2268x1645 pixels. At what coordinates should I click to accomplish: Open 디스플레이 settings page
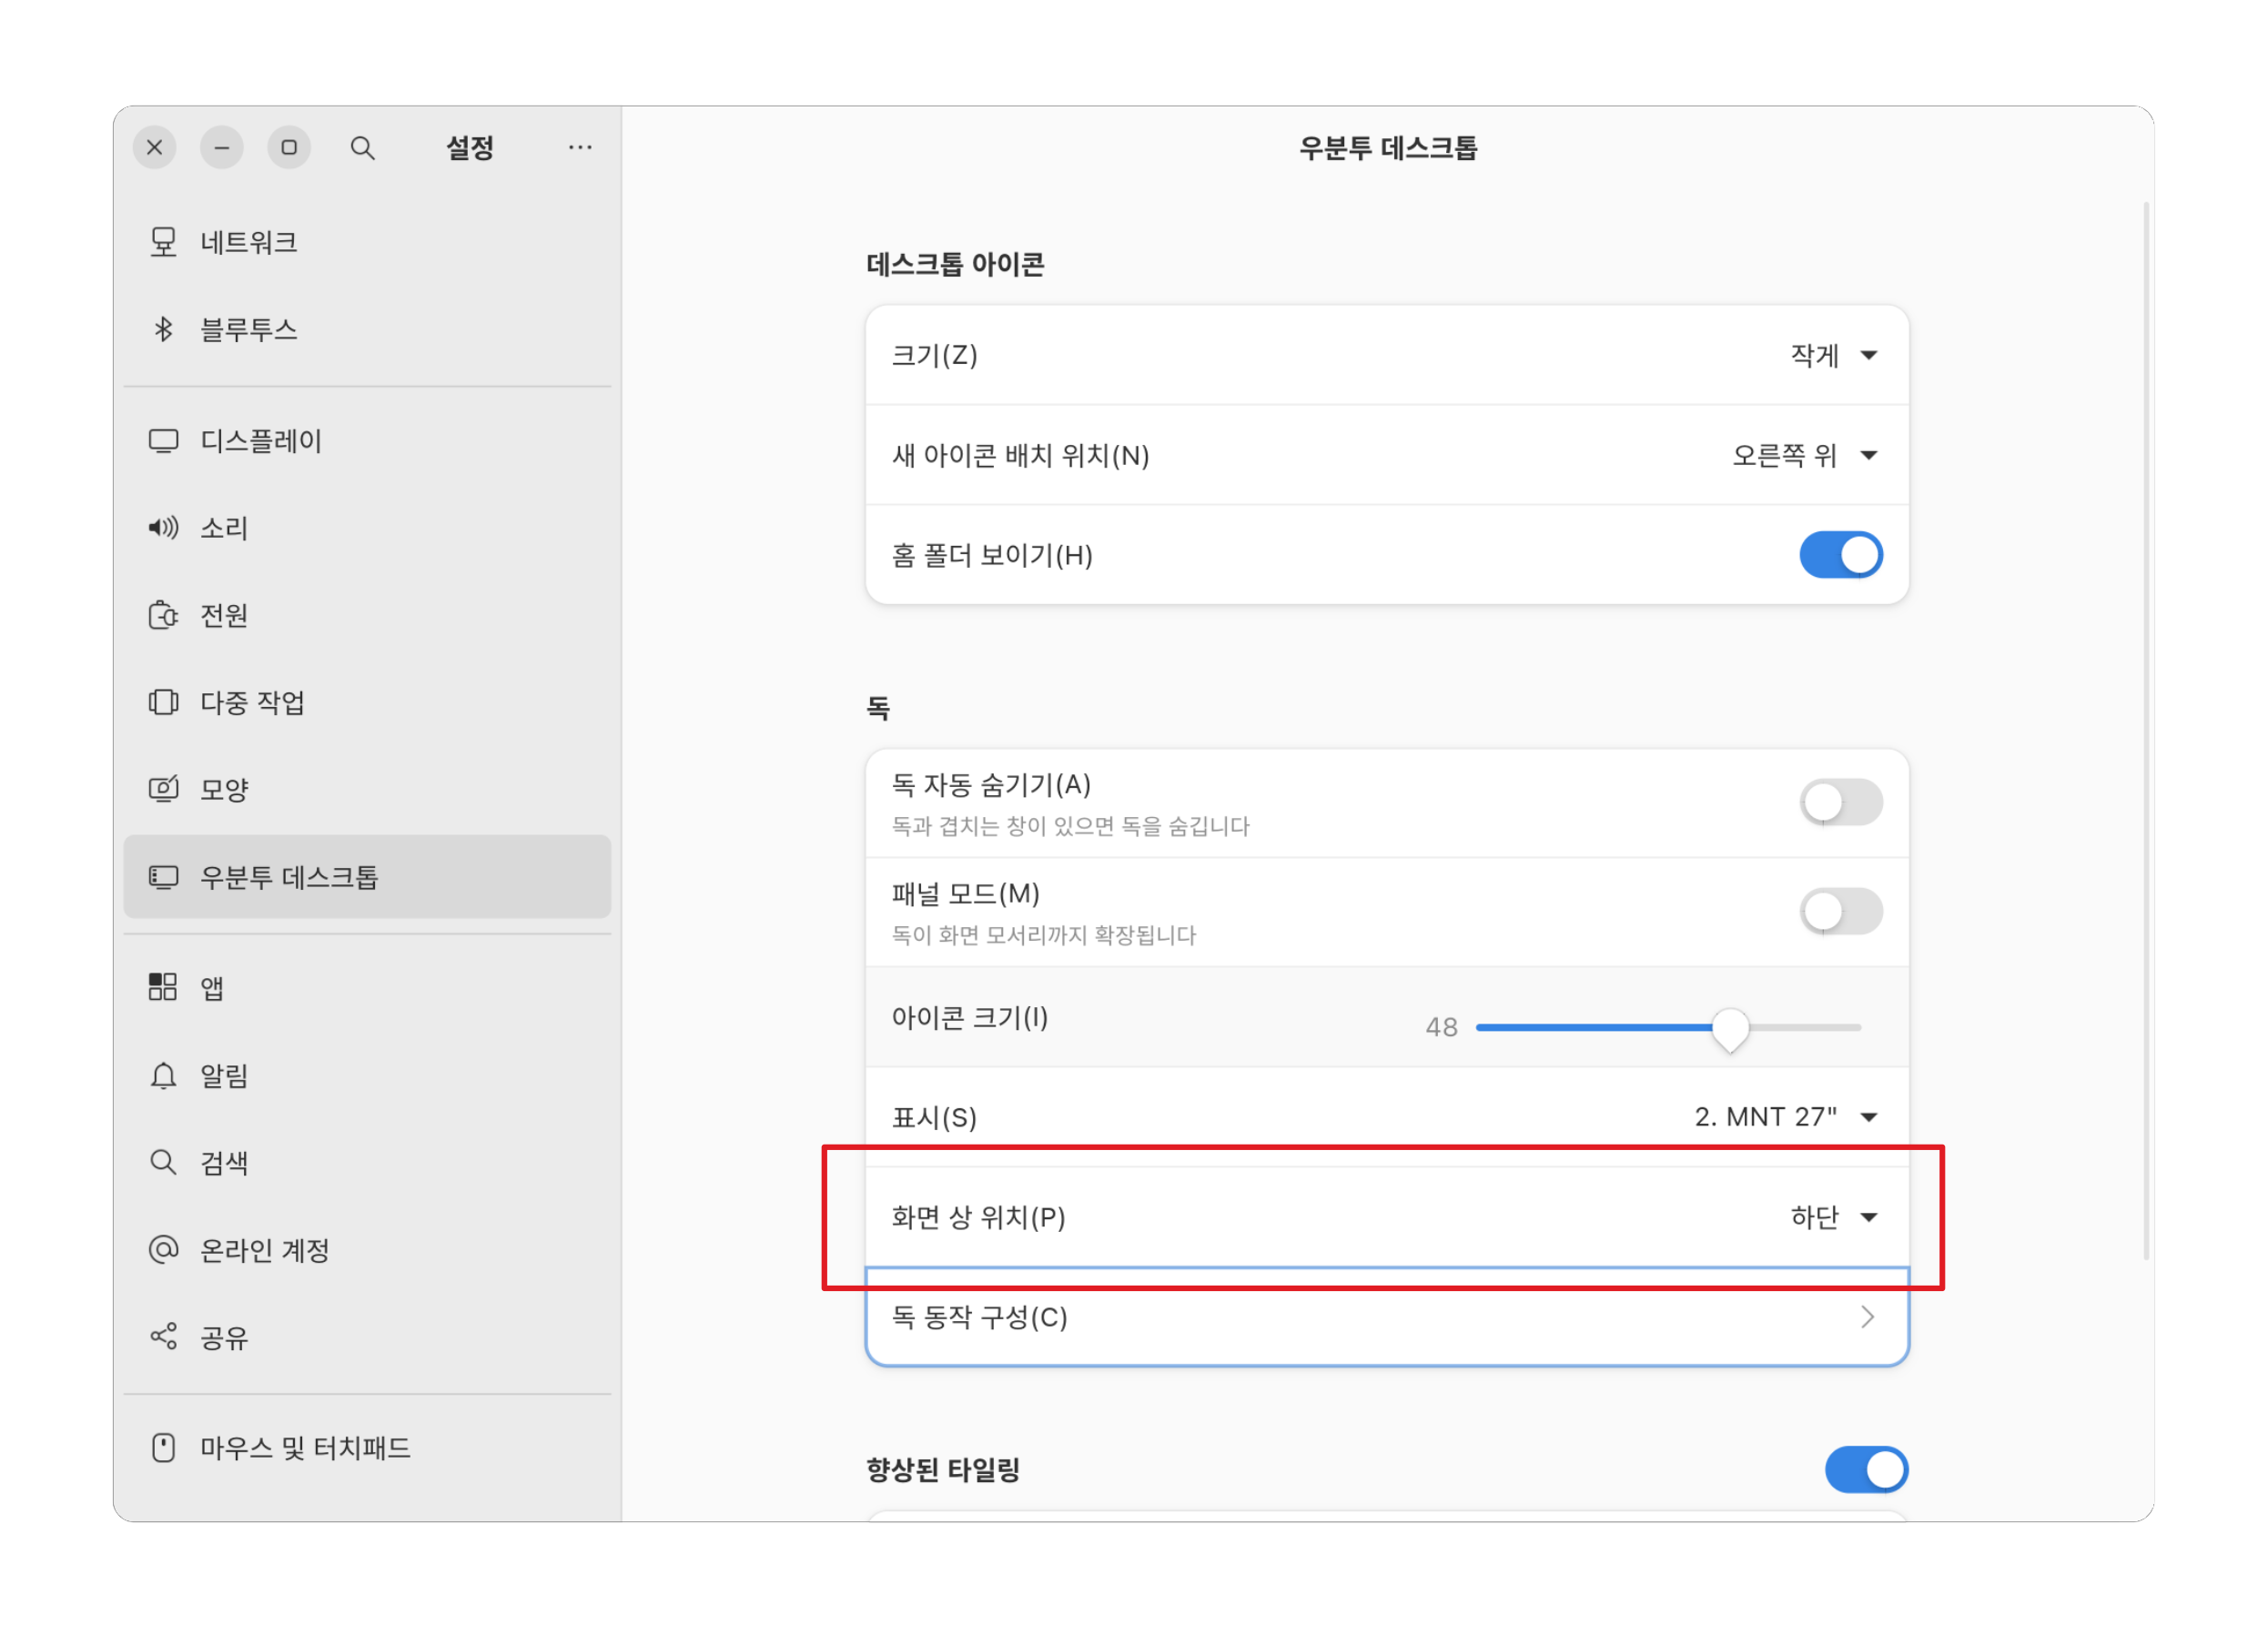coord(367,441)
